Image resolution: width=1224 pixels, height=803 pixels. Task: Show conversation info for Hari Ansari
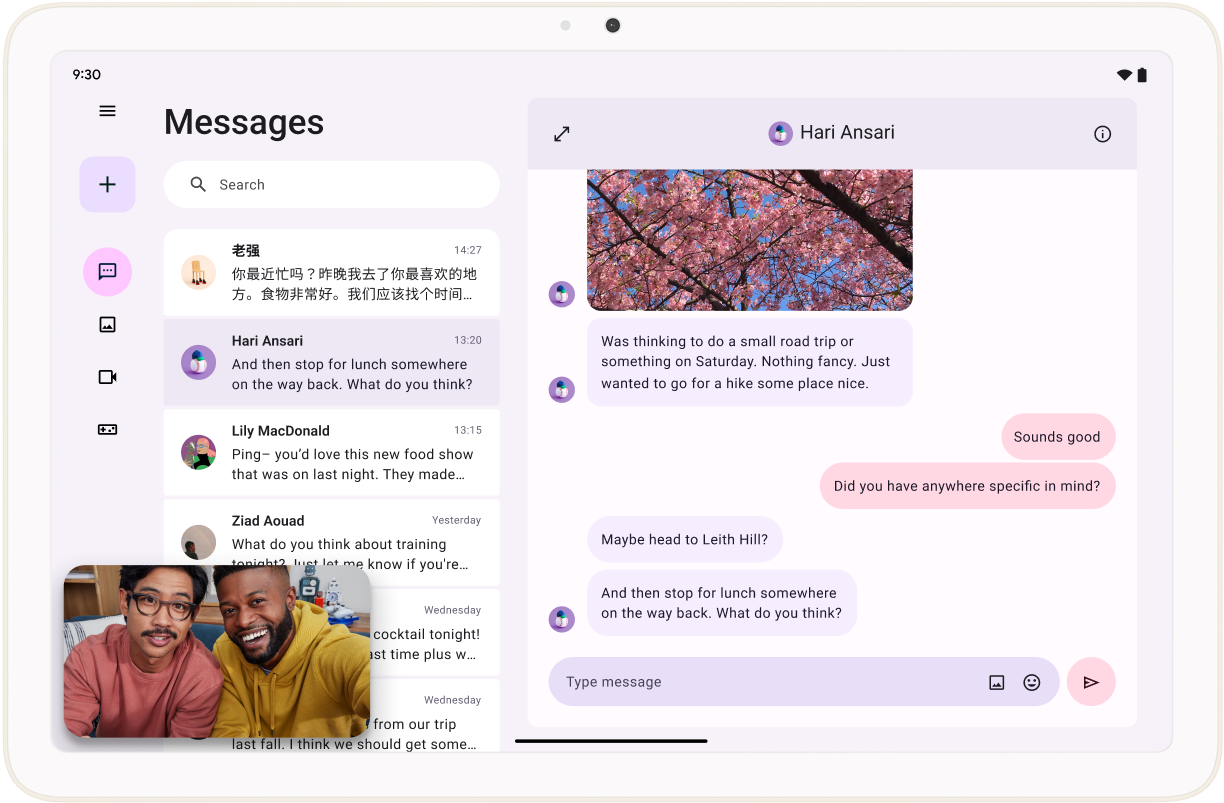1102,134
